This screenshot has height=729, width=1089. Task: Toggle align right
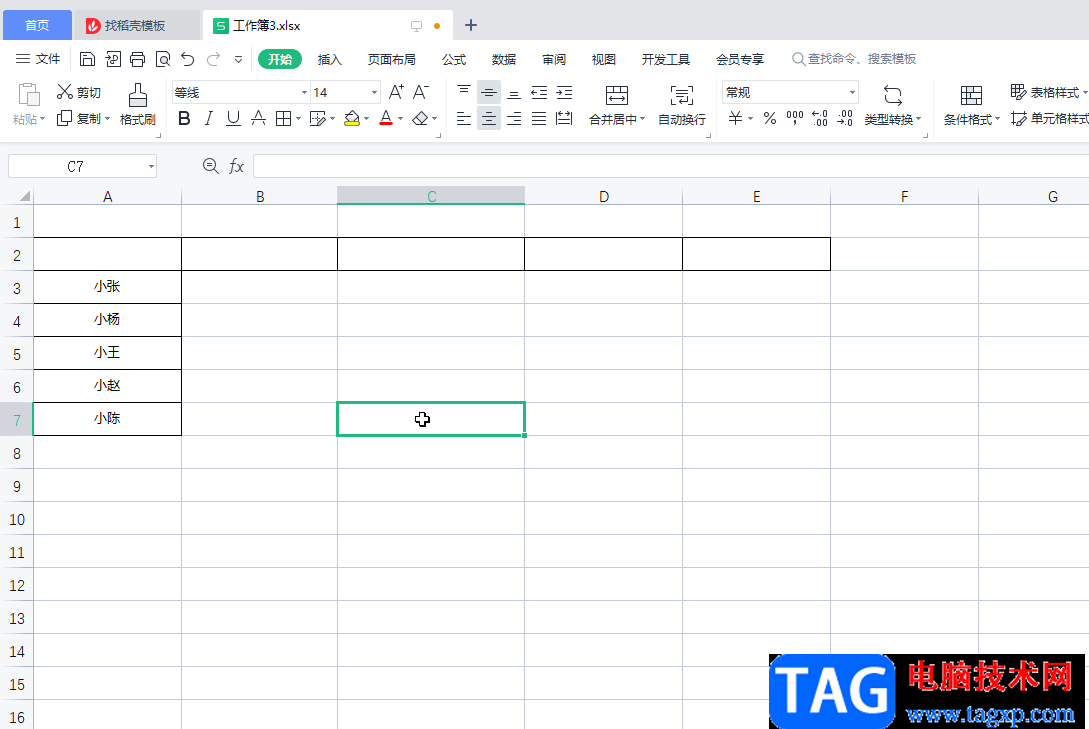click(x=514, y=119)
